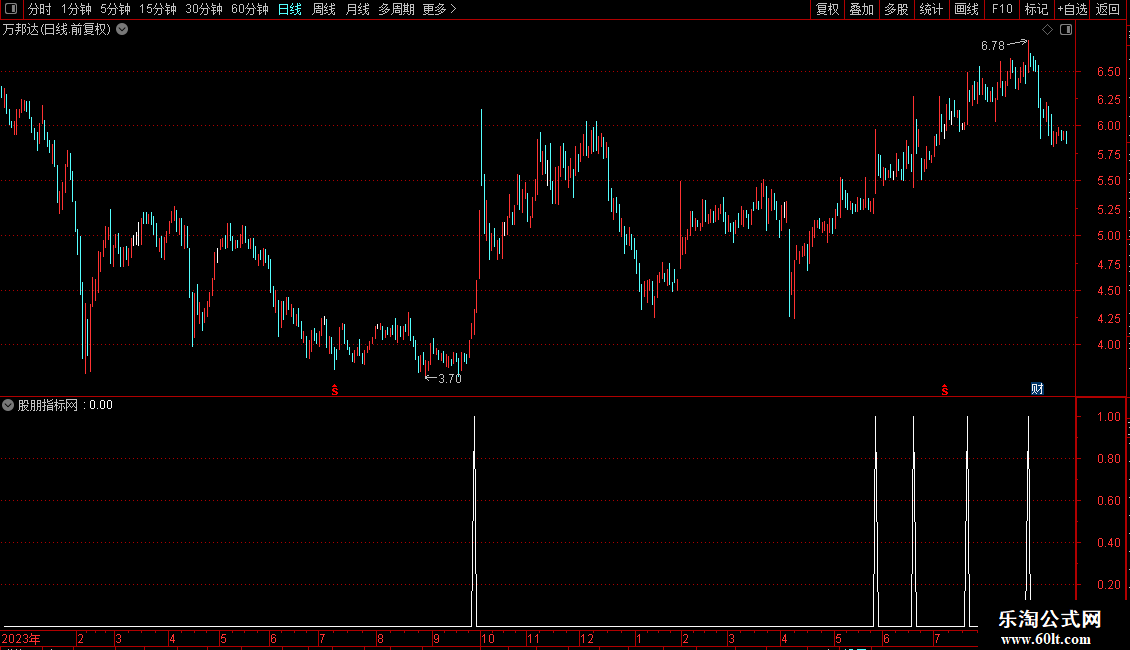1130x650 pixels.
Task: Select the 60分钟 period
Action: [x=249, y=9]
